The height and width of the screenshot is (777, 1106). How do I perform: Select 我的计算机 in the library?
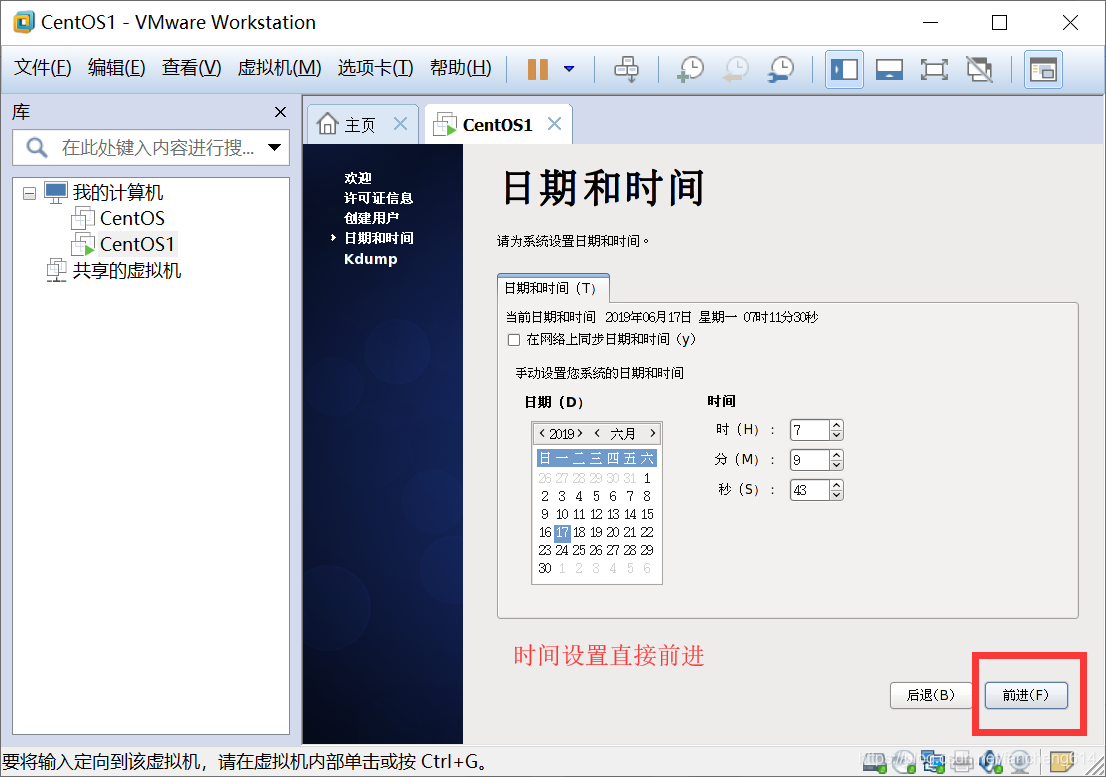coord(117,192)
